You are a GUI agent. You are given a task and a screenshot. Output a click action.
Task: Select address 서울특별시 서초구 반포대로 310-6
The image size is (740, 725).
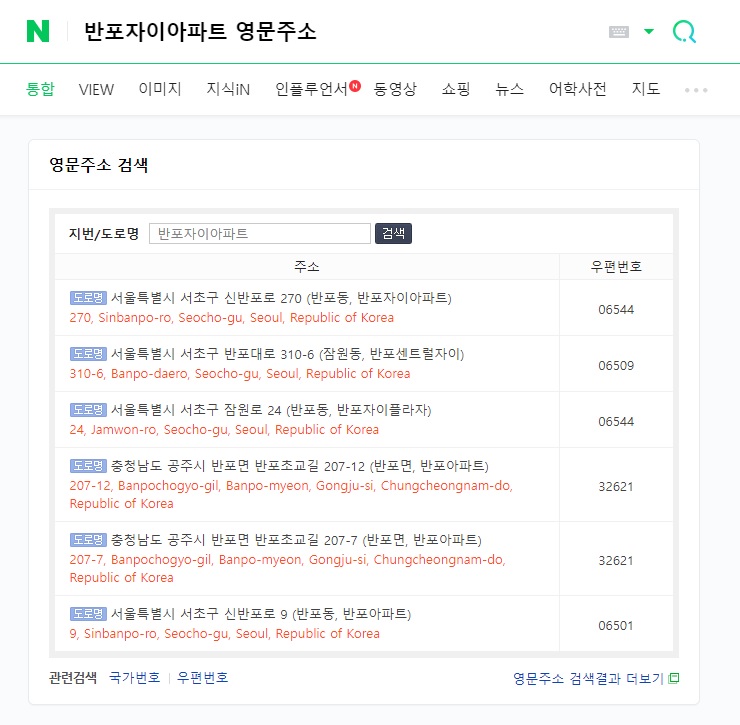click(287, 354)
